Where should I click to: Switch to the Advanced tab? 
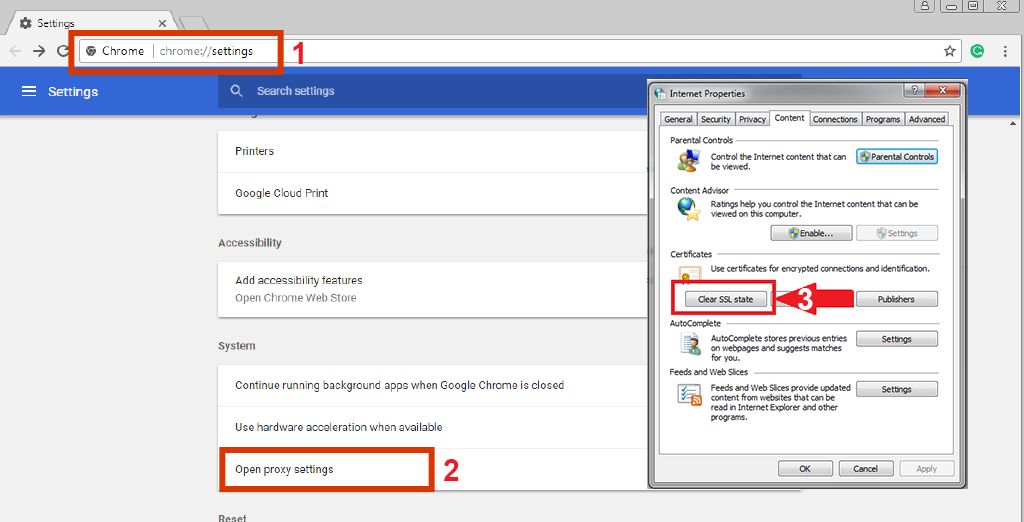pos(927,119)
